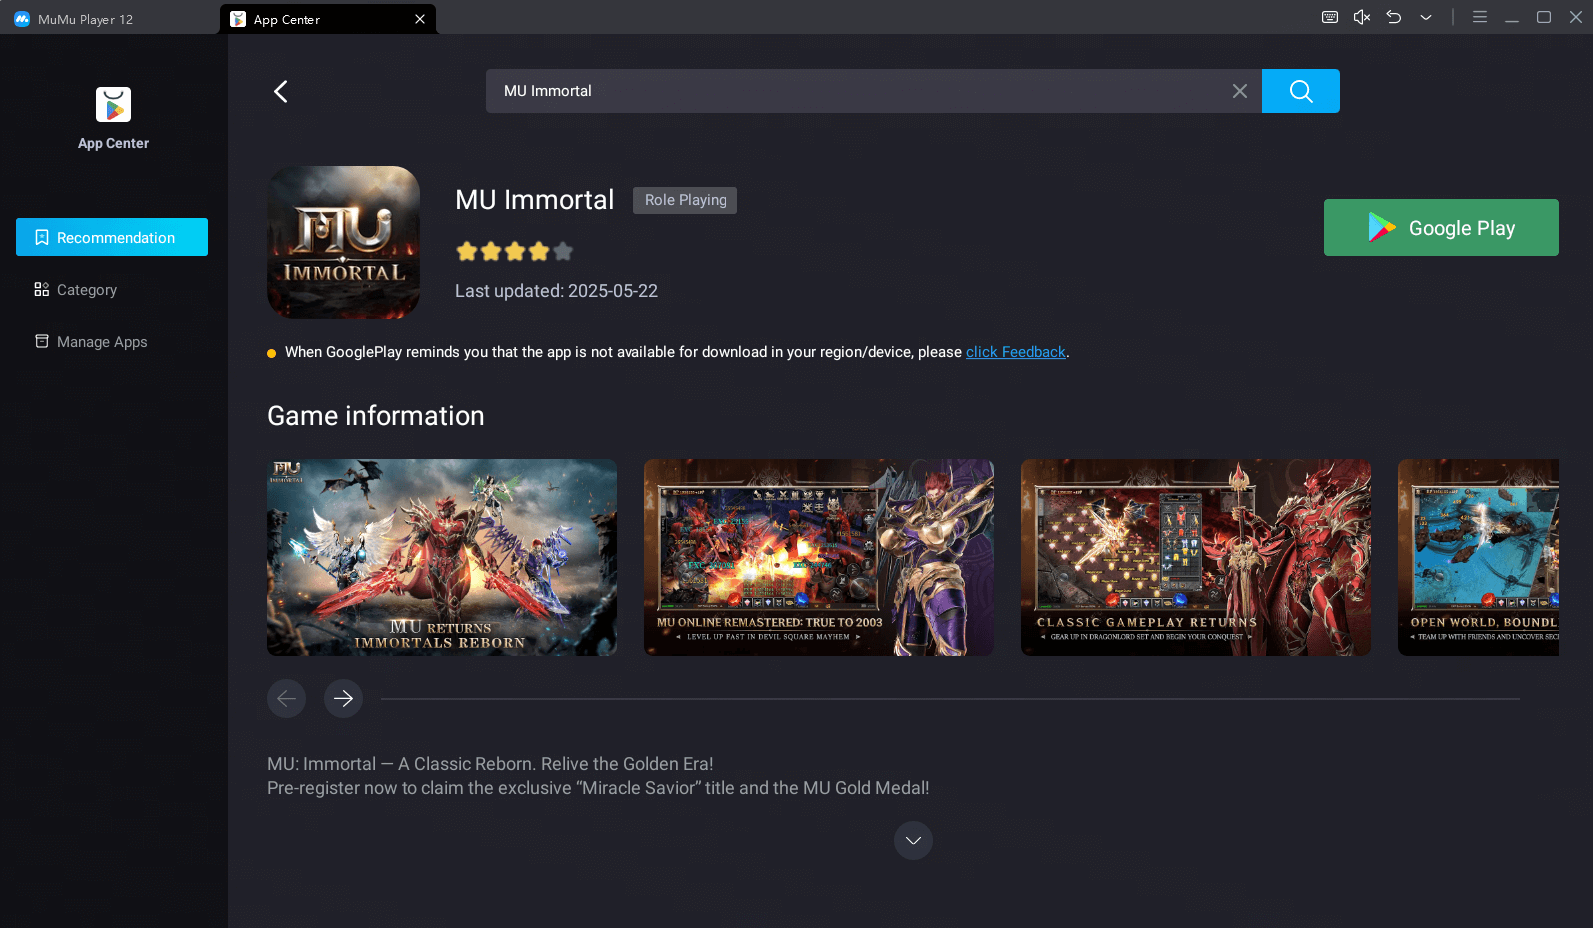
Task: Open the App Center logo icon
Action: pyautogui.click(x=113, y=105)
